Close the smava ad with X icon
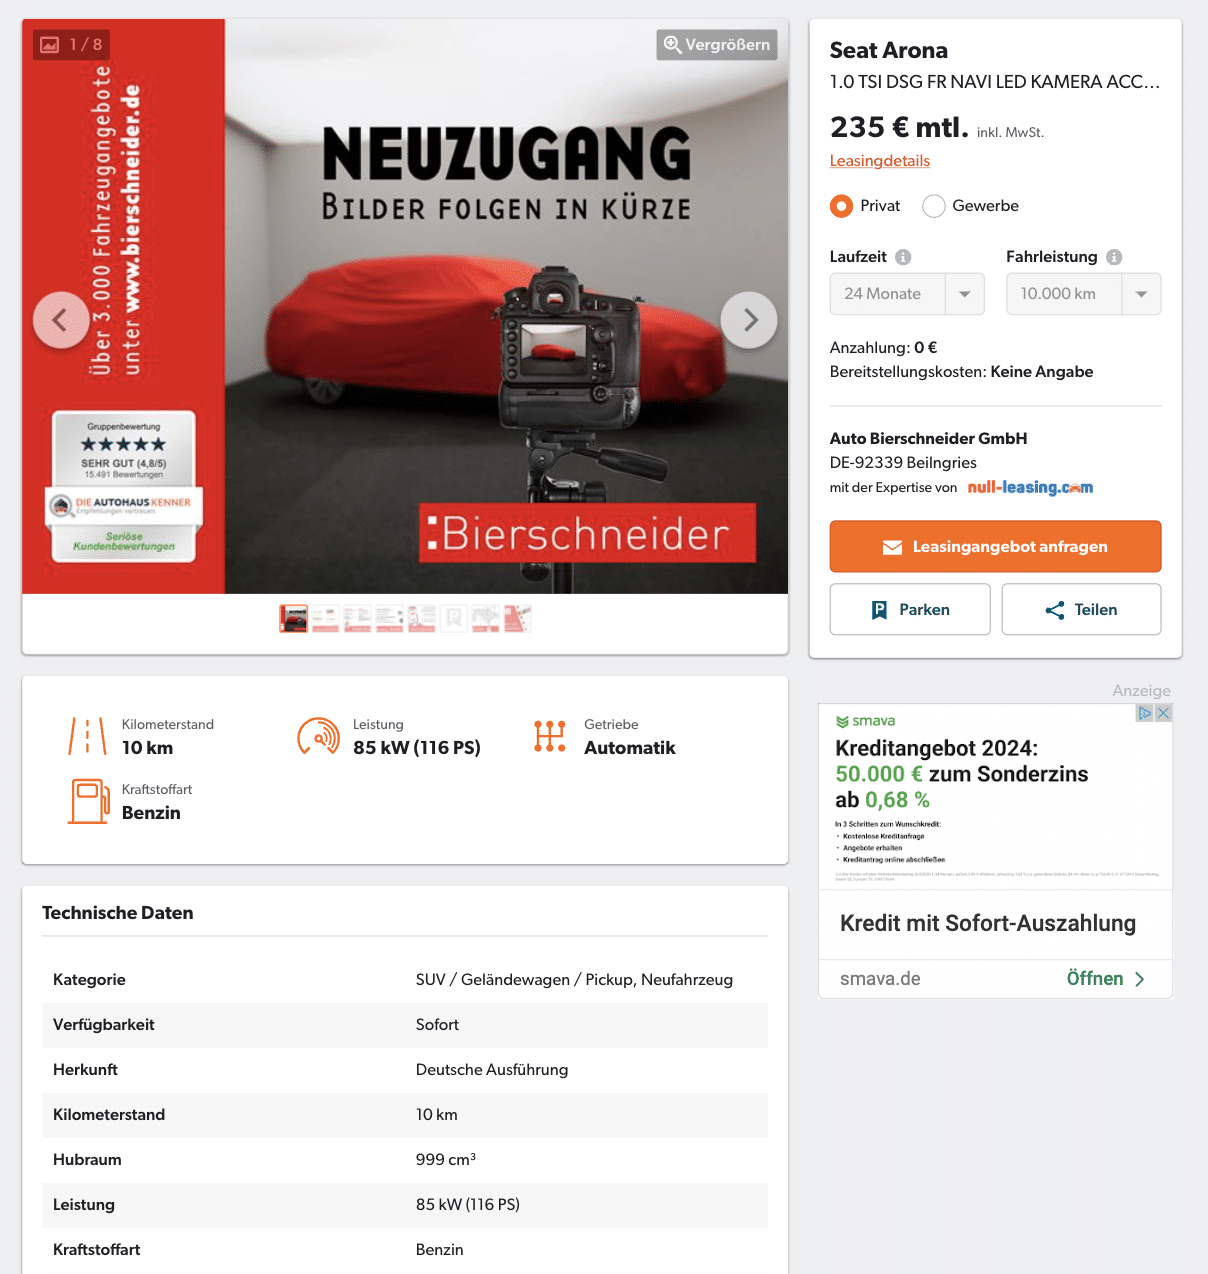Viewport: 1208px width, 1274px height. [1163, 713]
